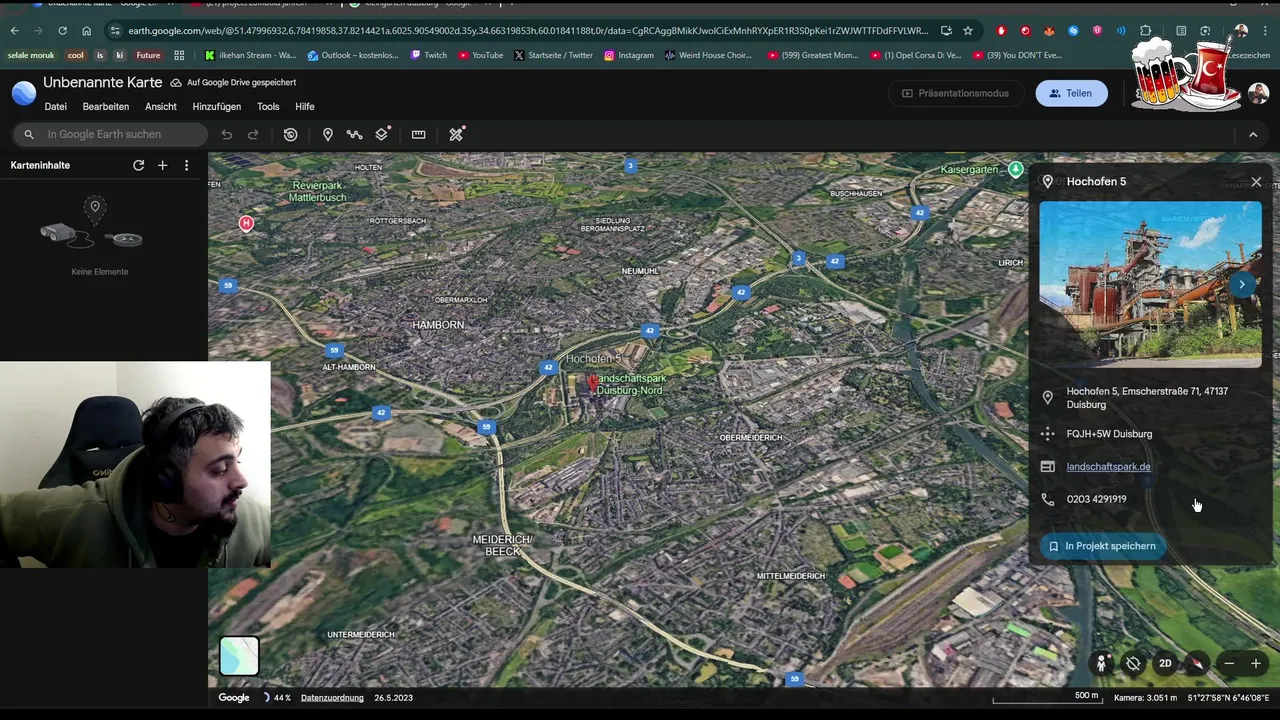This screenshot has width=1280, height=720.
Task: Close the Hochofen 5 info card
Action: tap(1256, 182)
